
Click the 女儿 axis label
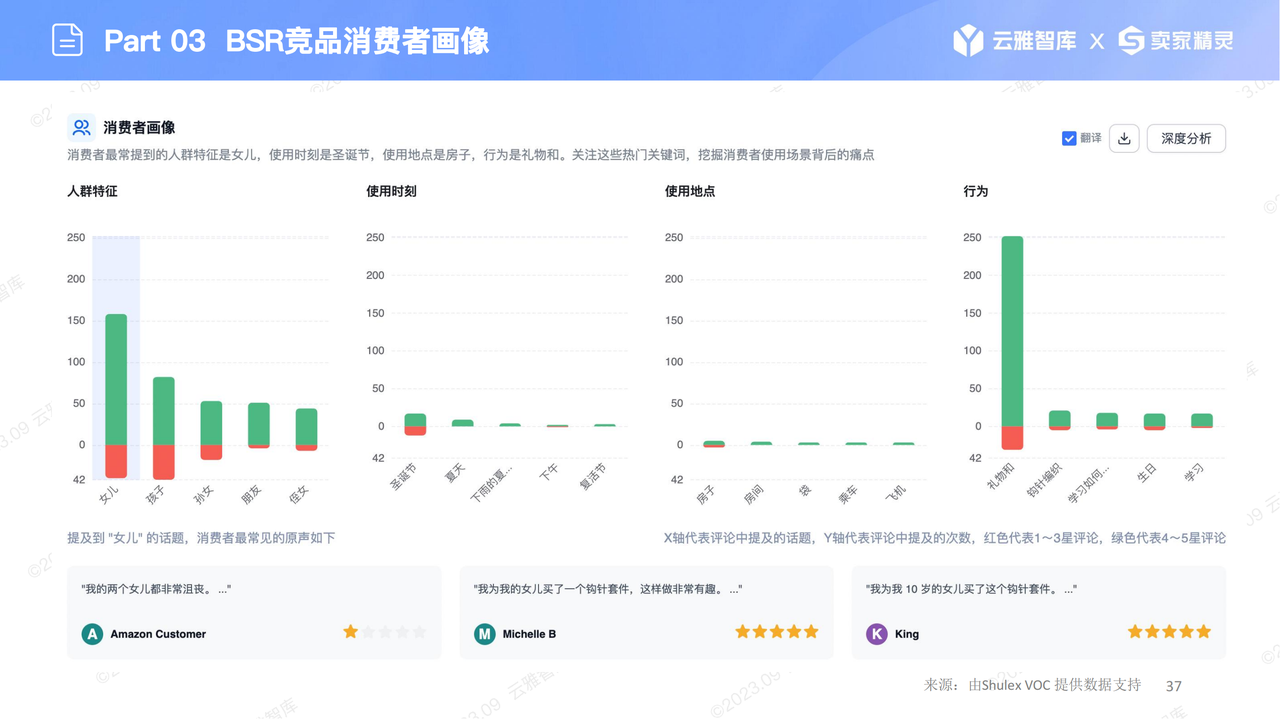109,494
